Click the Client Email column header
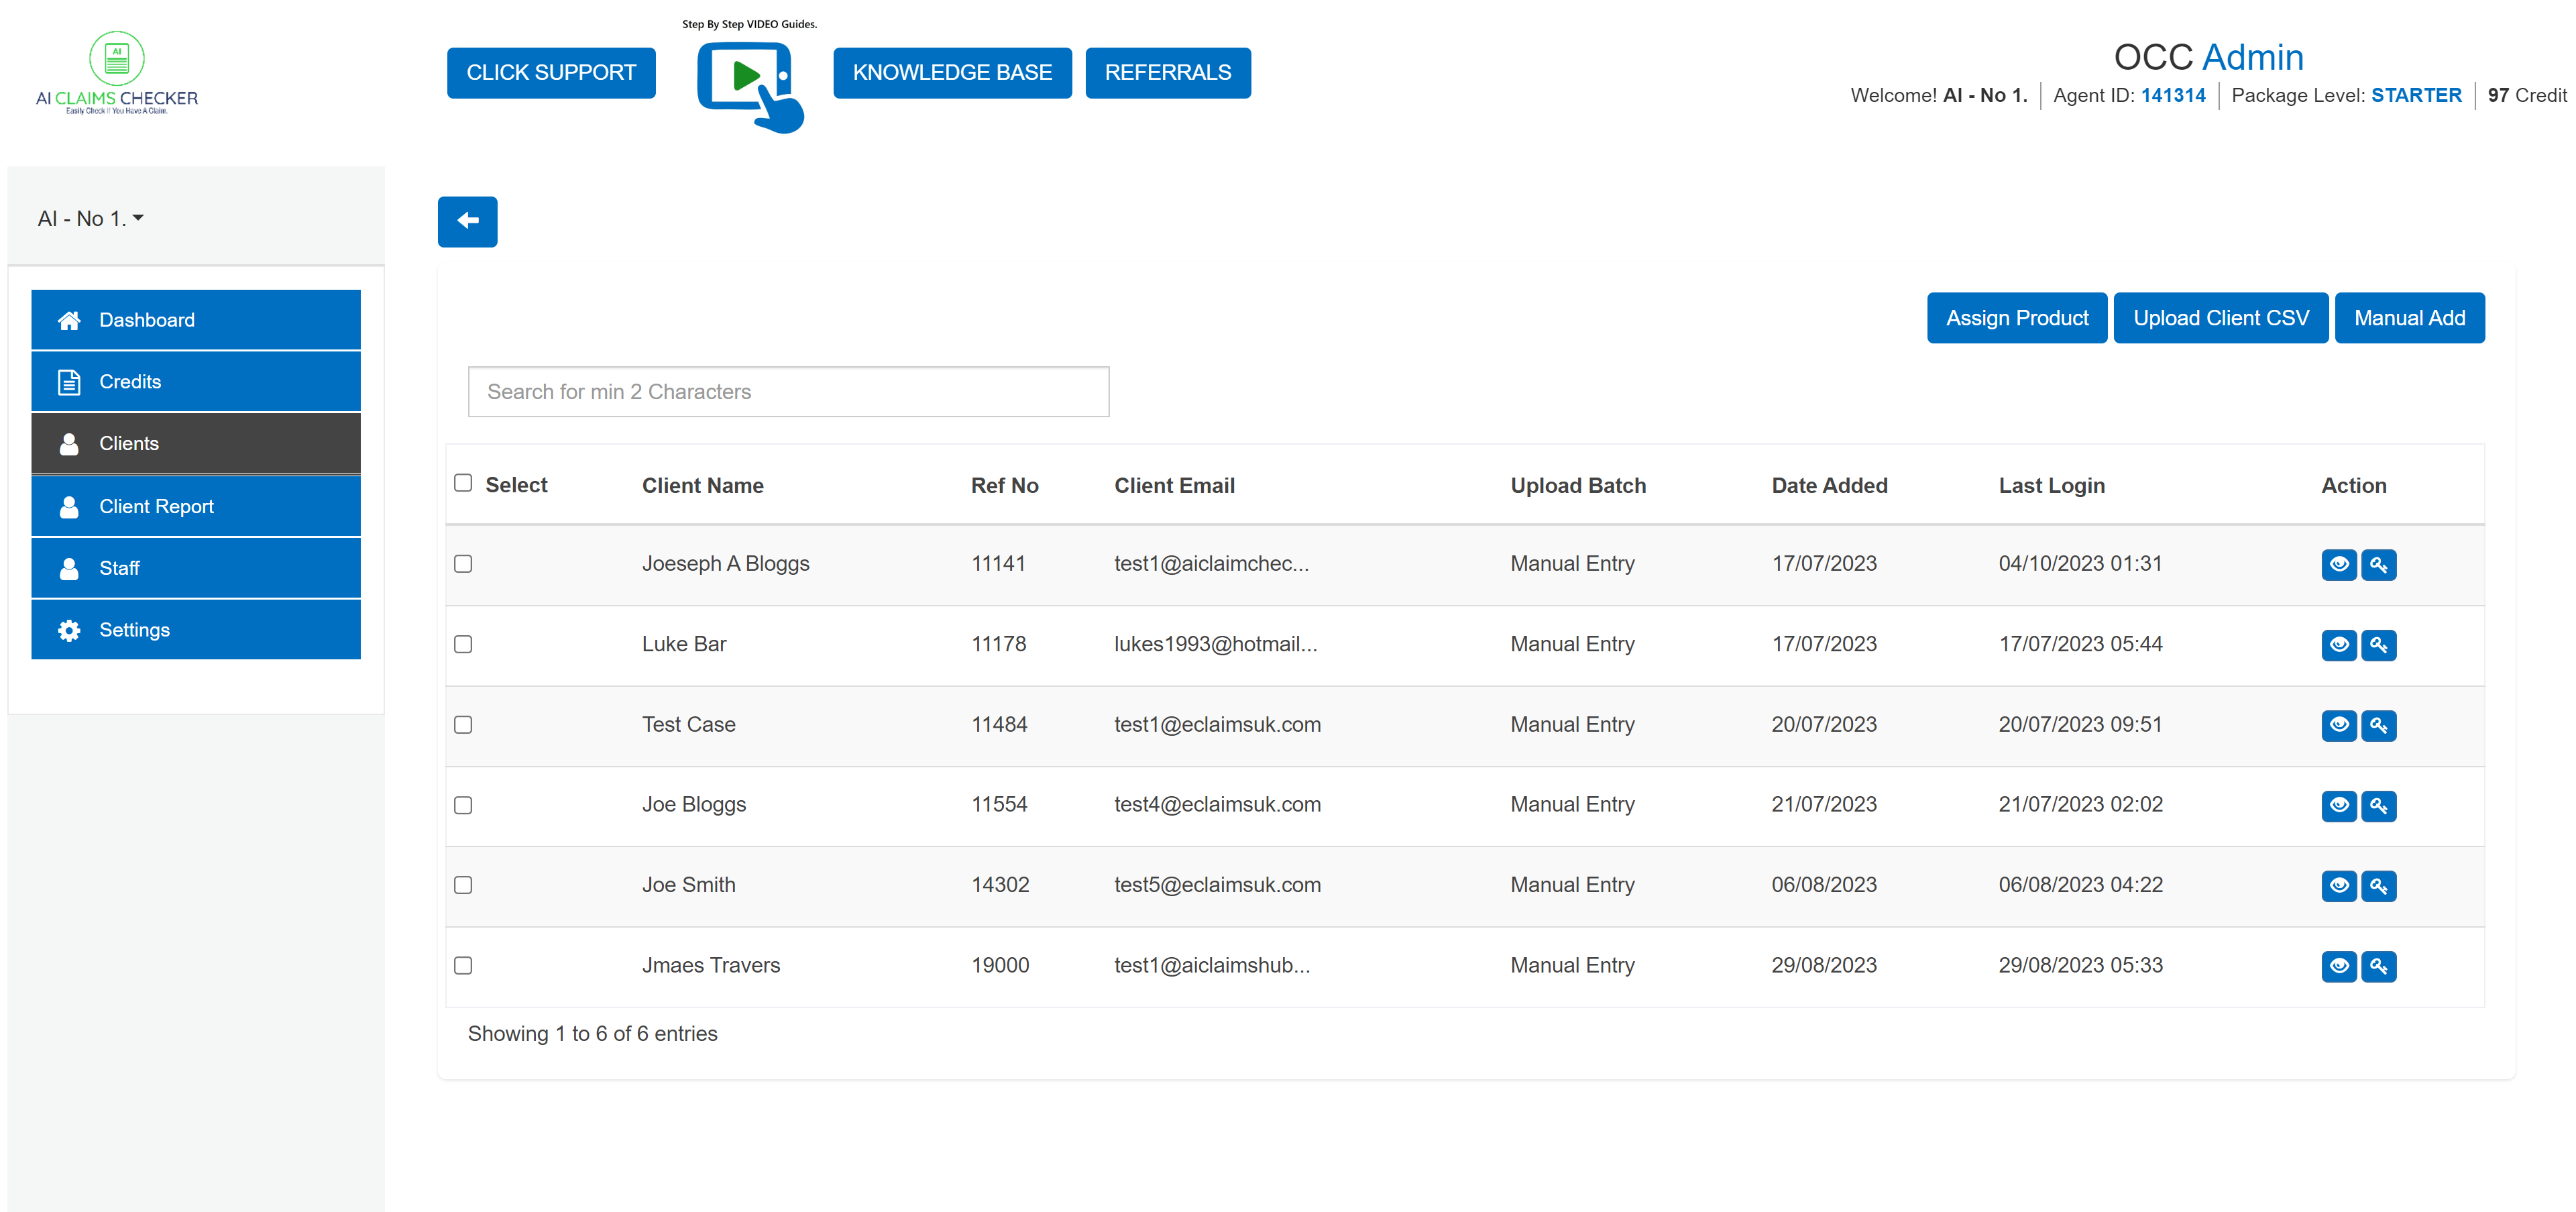2576x1212 pixels. tap(1174, 486)
